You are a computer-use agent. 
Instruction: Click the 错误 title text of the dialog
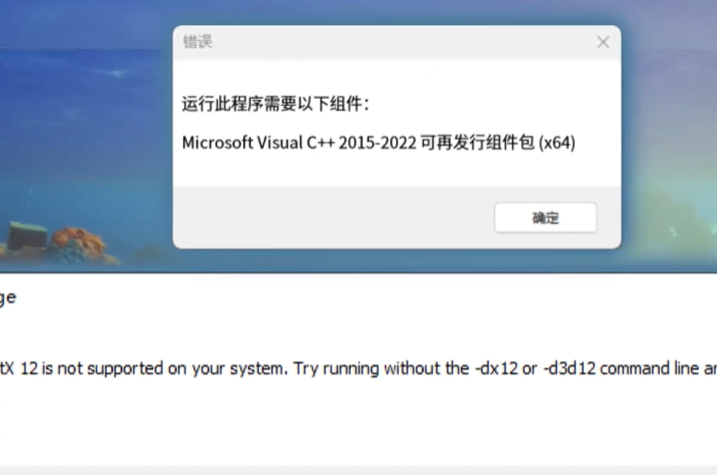click(x=198, y=42)
